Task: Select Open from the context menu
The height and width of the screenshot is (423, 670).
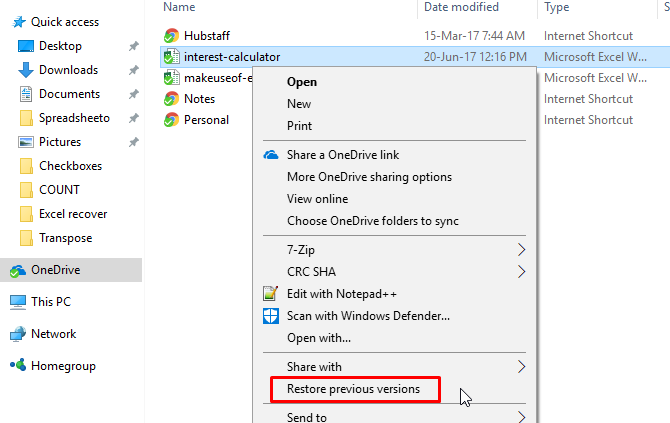Action: coord(302,82)
